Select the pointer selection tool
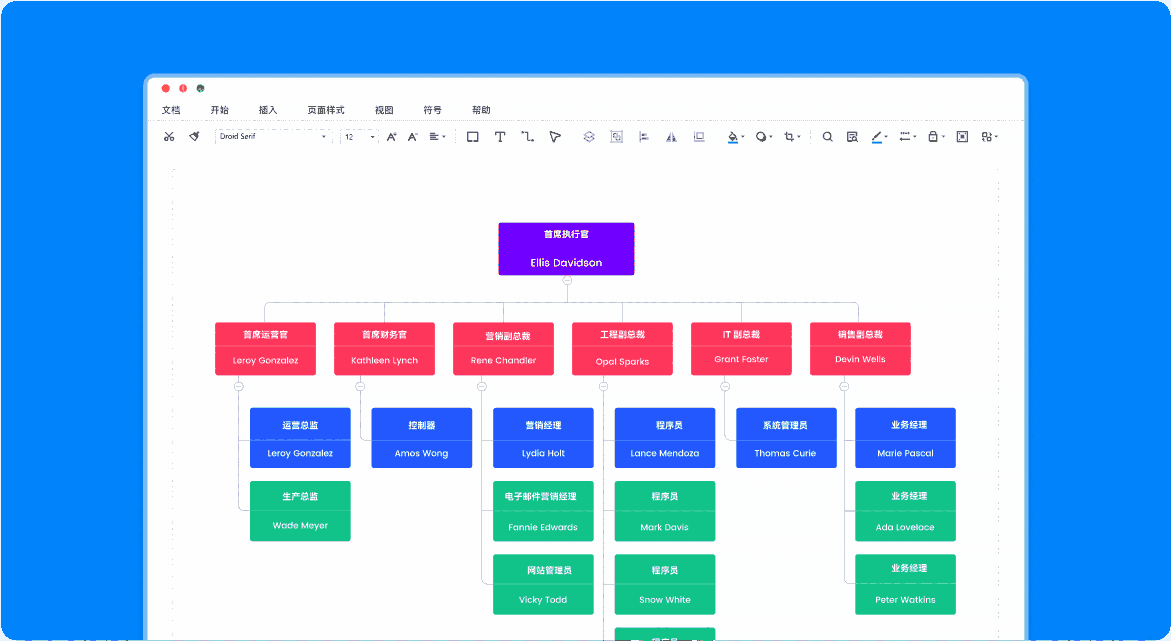The width and height of the screenshot is (1171, 641). (554, 137)
